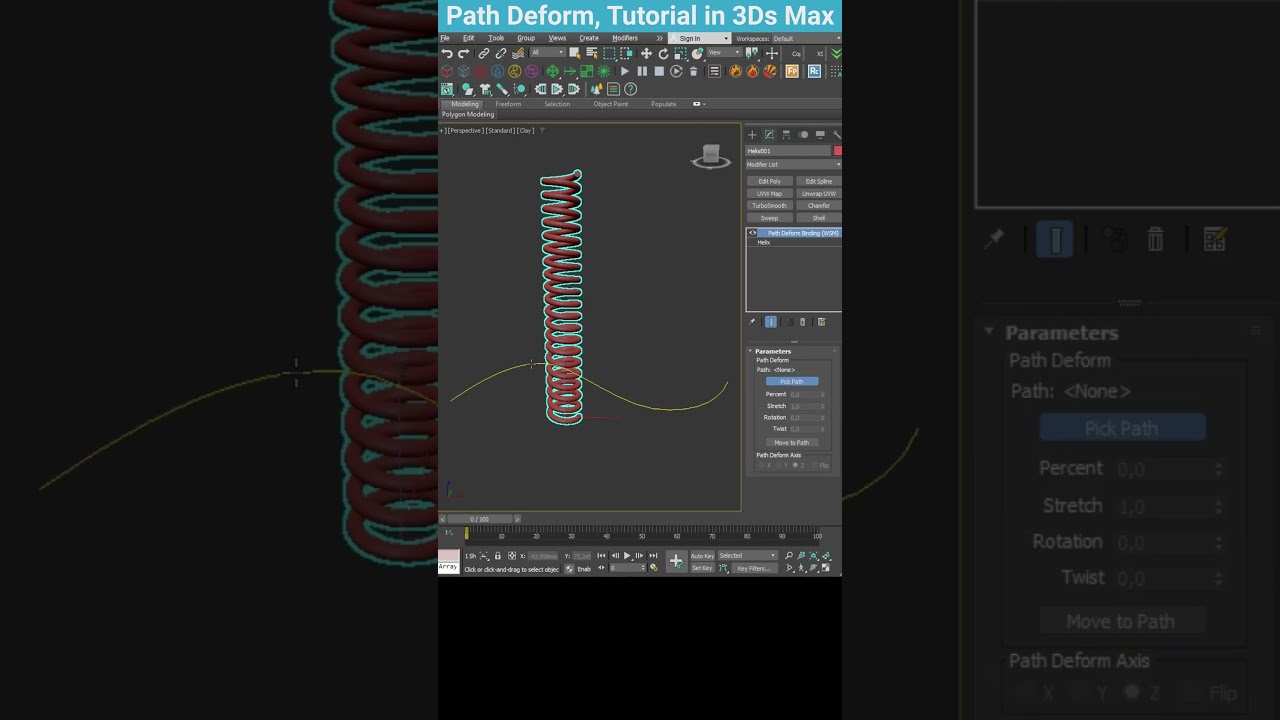This screenshot has width=1280, height=720.
Task: Open the All selection filter dropdown
Action: (x=548, y=53)
